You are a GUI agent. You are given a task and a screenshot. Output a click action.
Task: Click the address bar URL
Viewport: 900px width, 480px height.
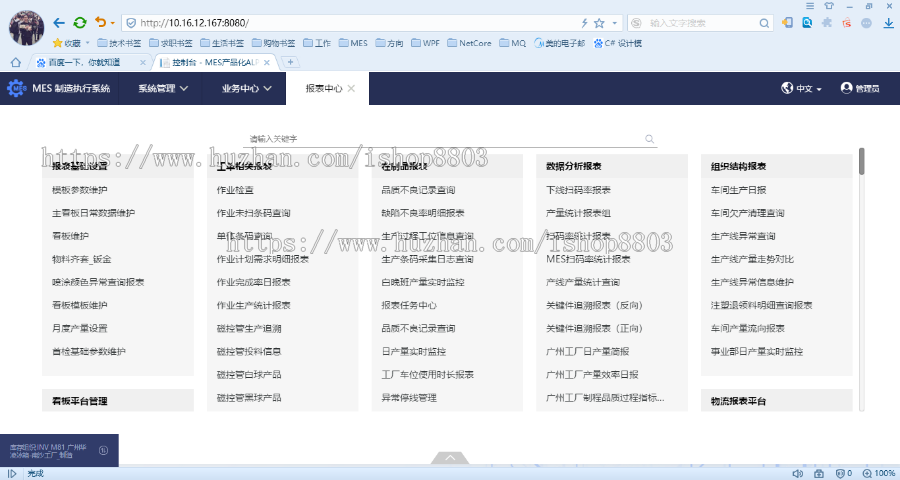195,23
